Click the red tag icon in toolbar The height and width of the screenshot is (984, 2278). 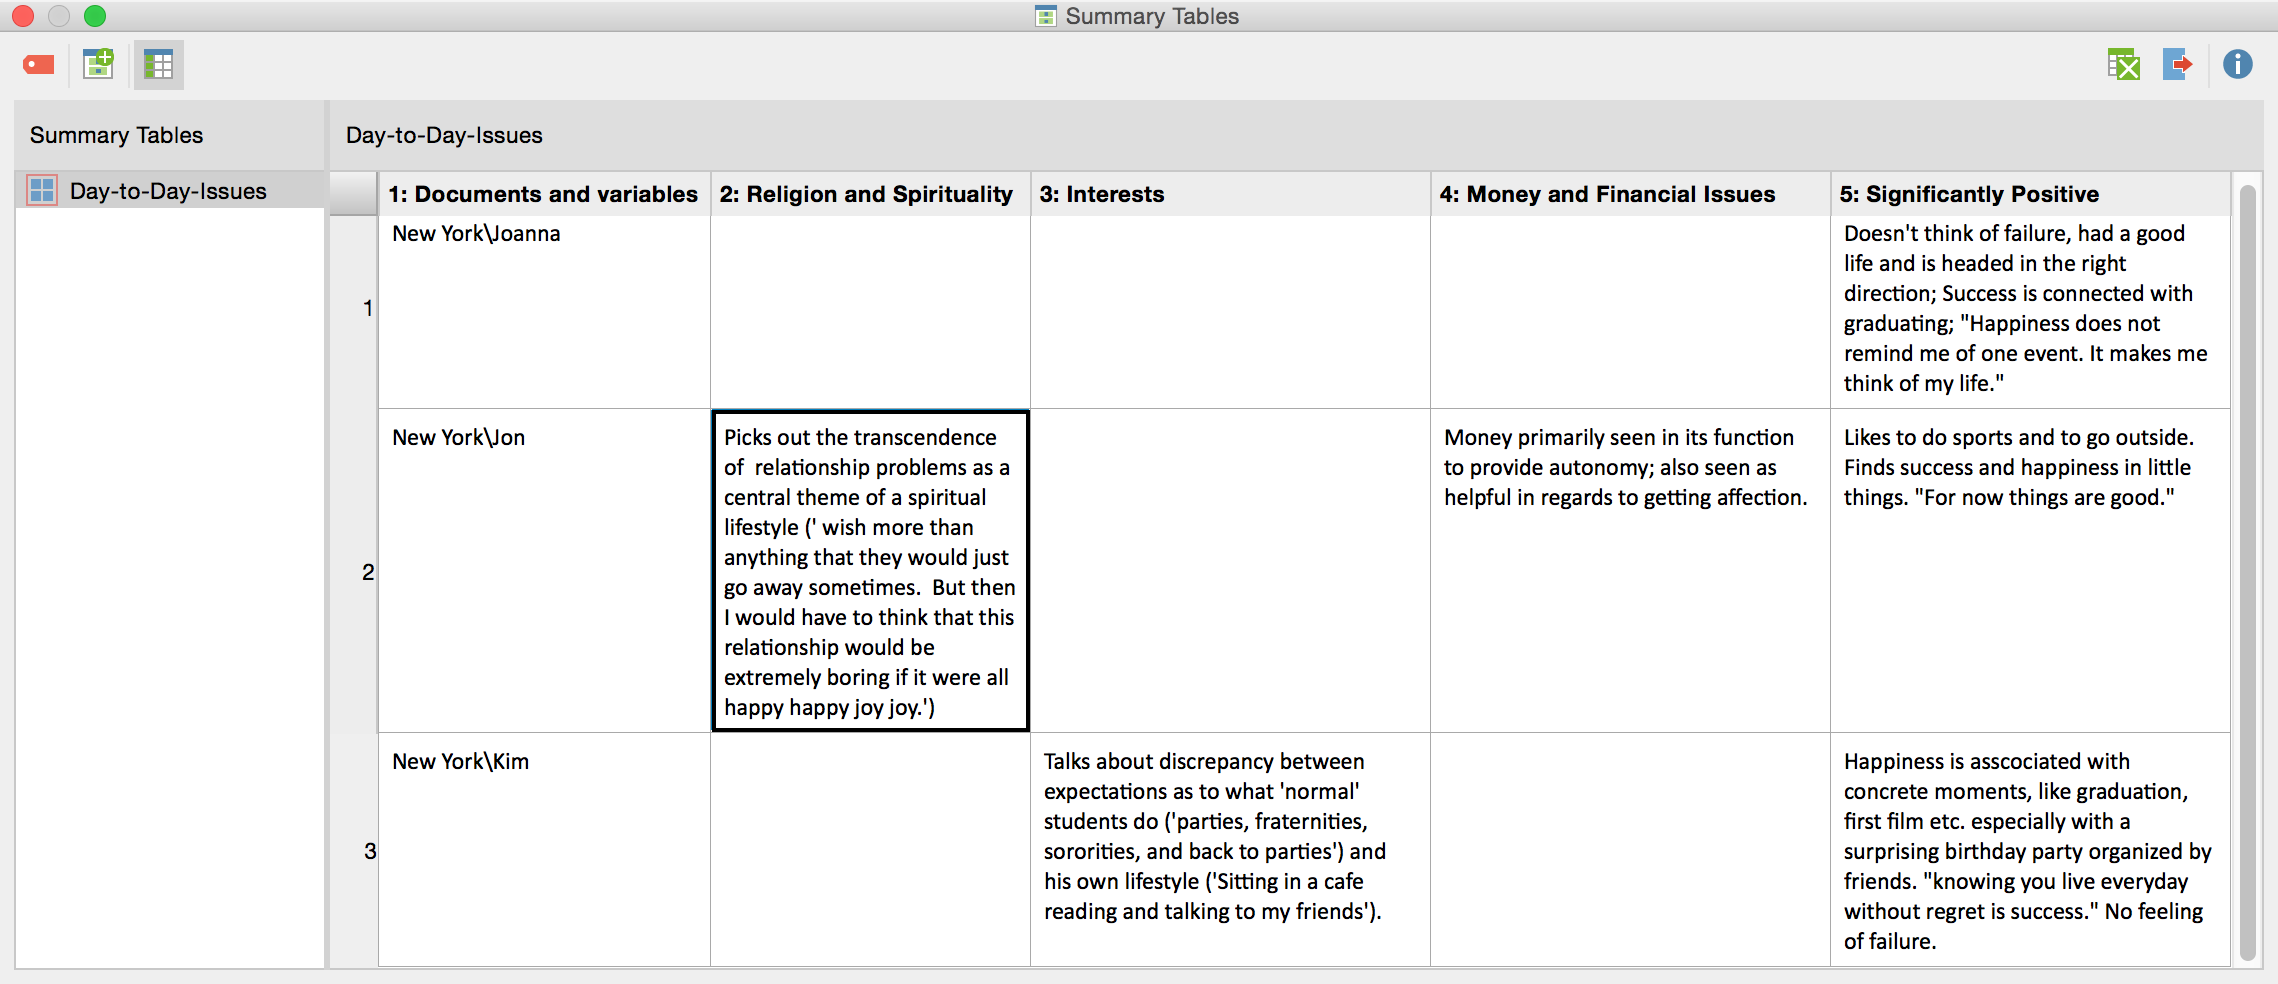[39, 65]
